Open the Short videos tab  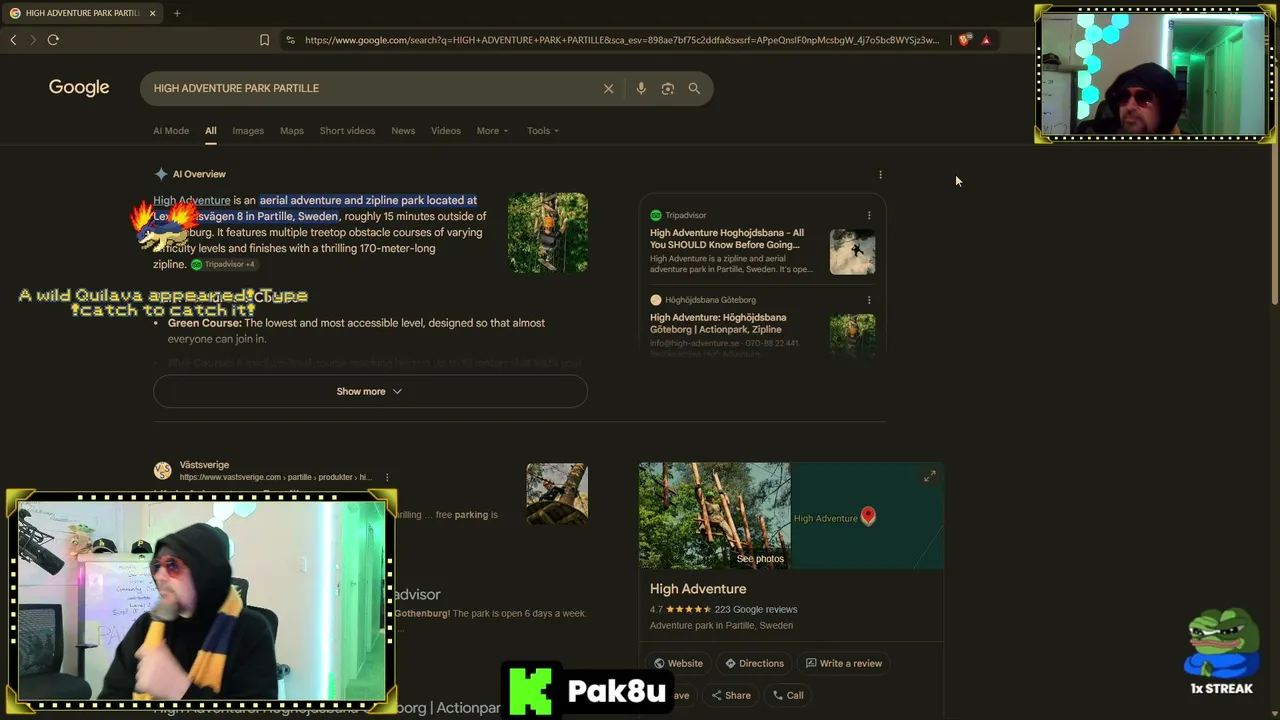point(347,131)
